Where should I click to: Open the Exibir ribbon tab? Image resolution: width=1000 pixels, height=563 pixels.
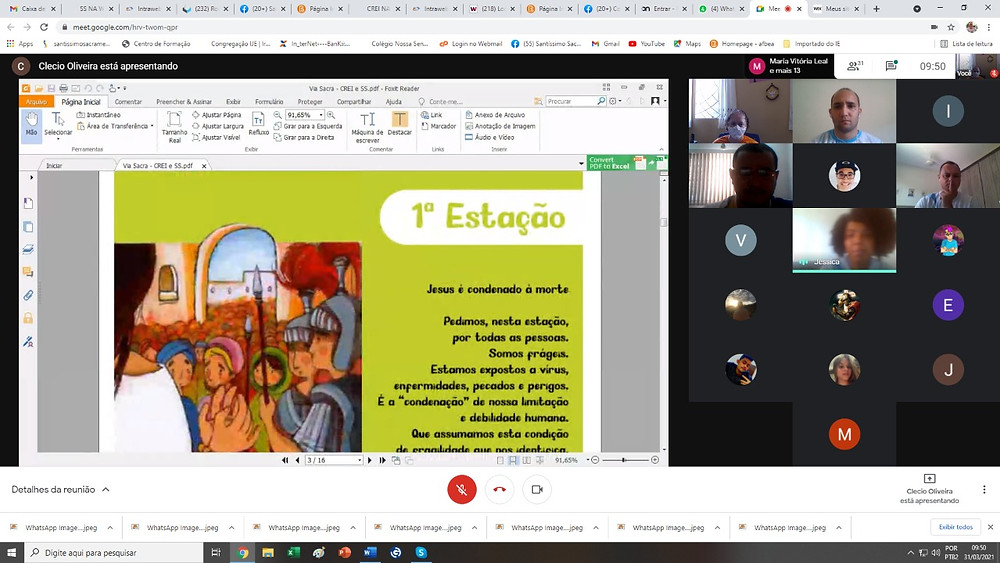click(233, 101)
